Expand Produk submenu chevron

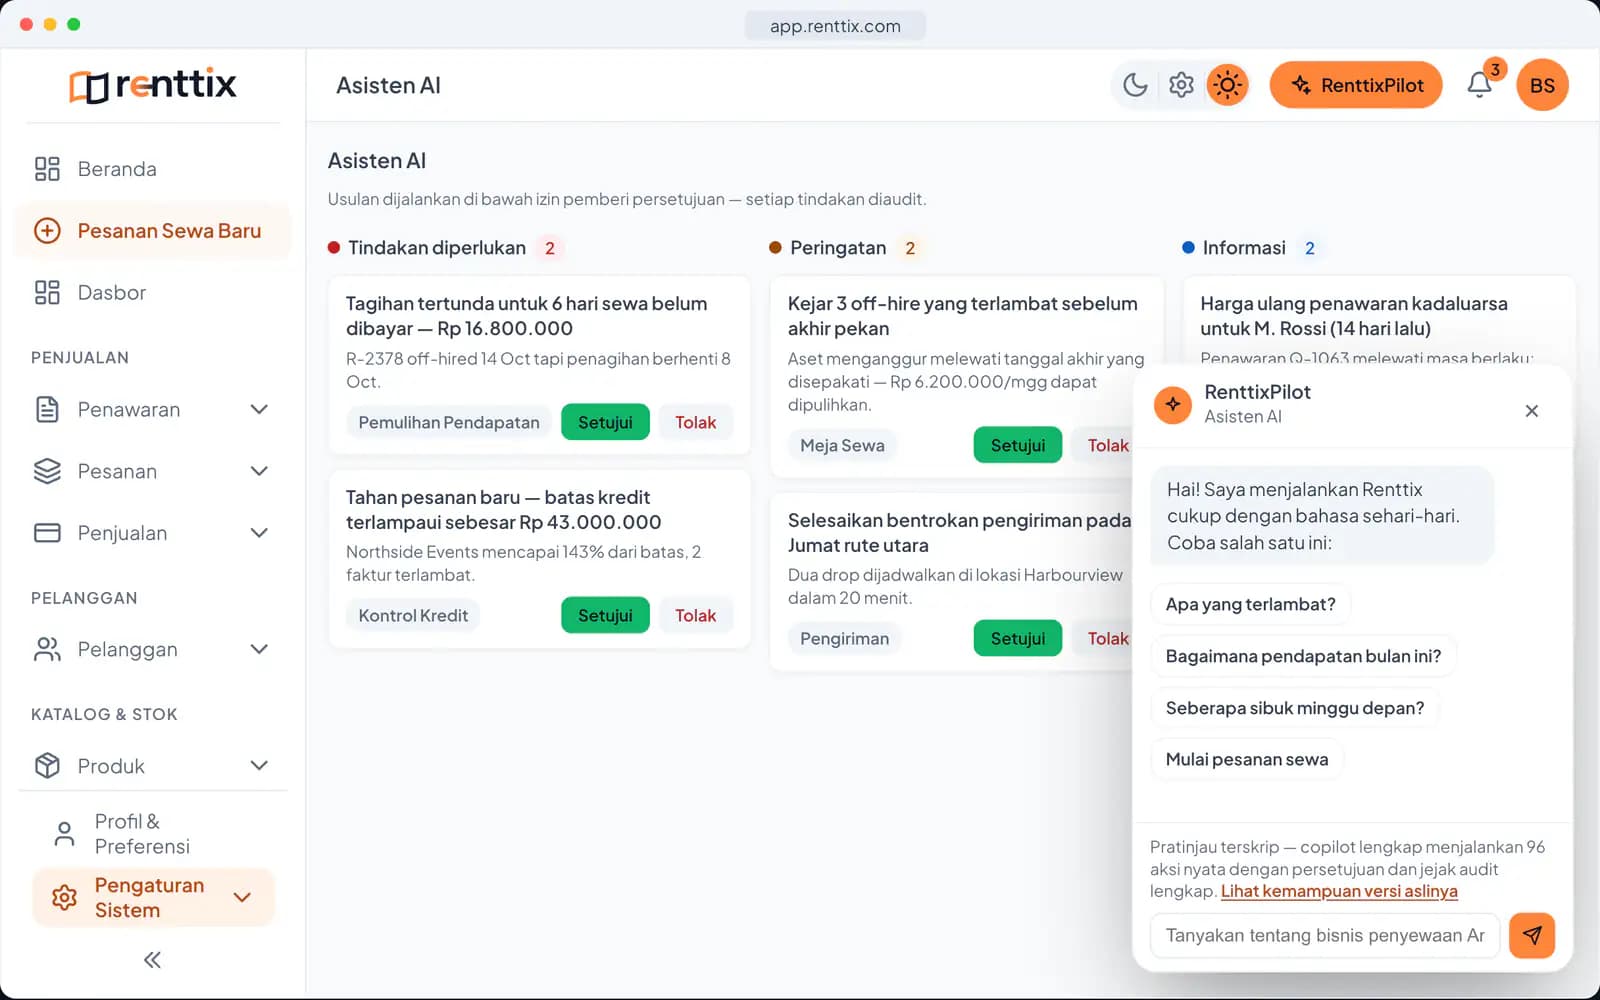click(259, 765)
